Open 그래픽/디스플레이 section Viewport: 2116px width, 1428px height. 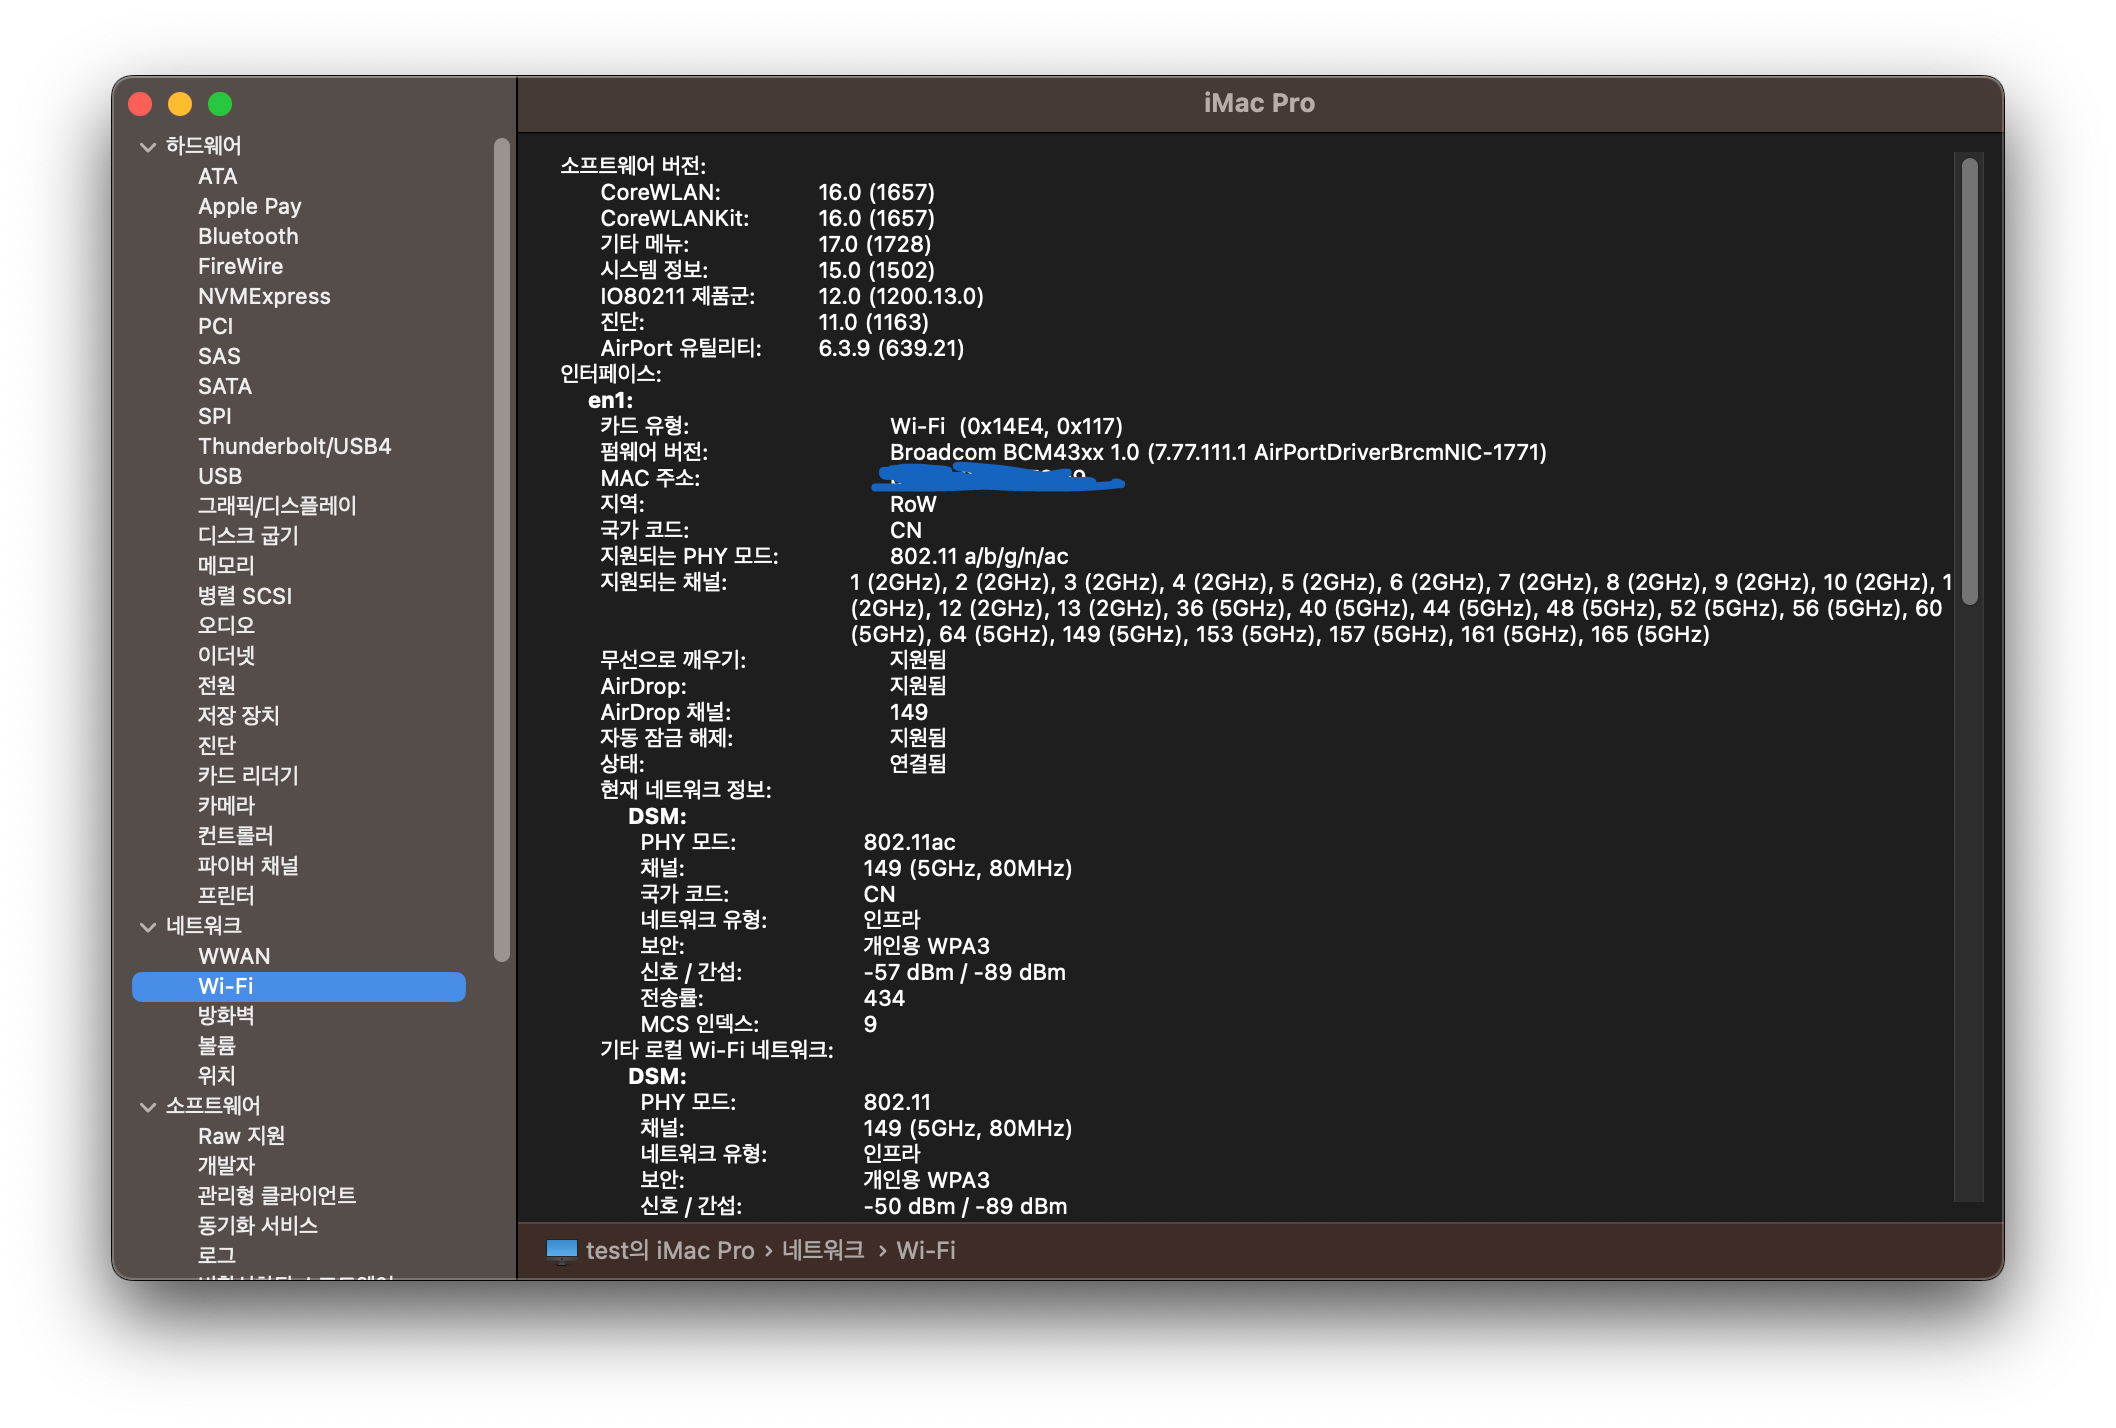pos(277,506)
